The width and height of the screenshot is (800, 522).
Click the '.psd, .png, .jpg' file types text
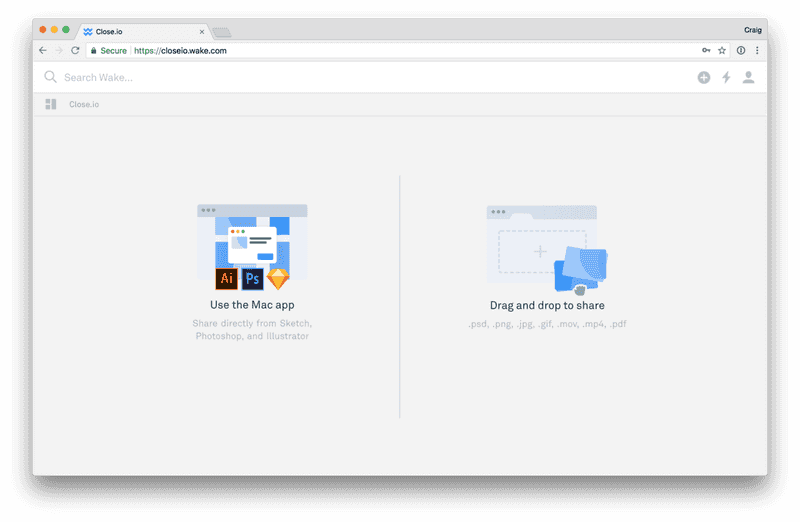point(547,324)
